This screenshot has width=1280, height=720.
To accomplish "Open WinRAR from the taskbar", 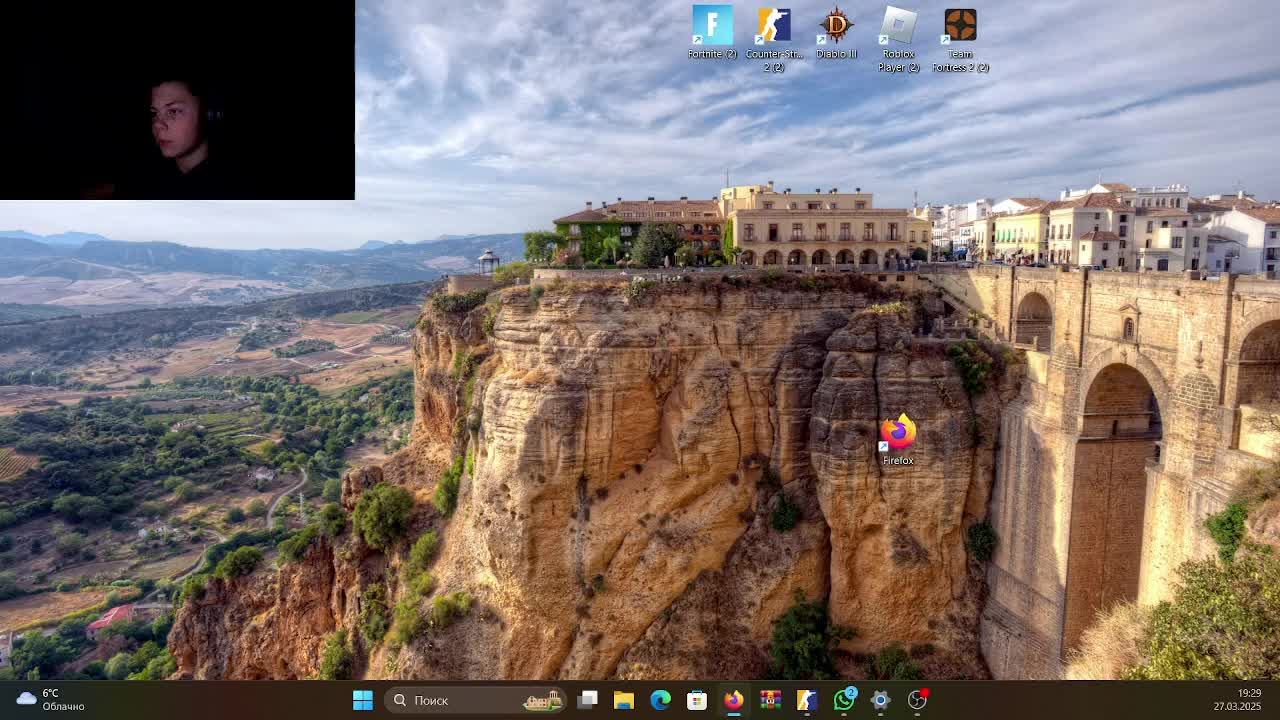I will 770,700.
